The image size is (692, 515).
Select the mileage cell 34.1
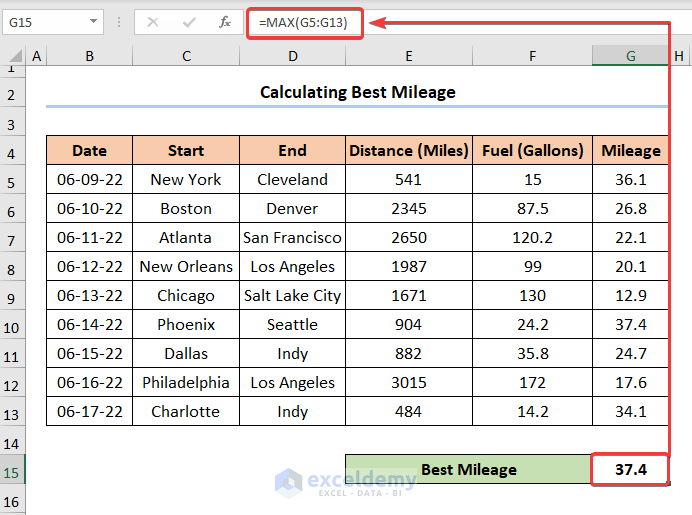tap(631, 412)
